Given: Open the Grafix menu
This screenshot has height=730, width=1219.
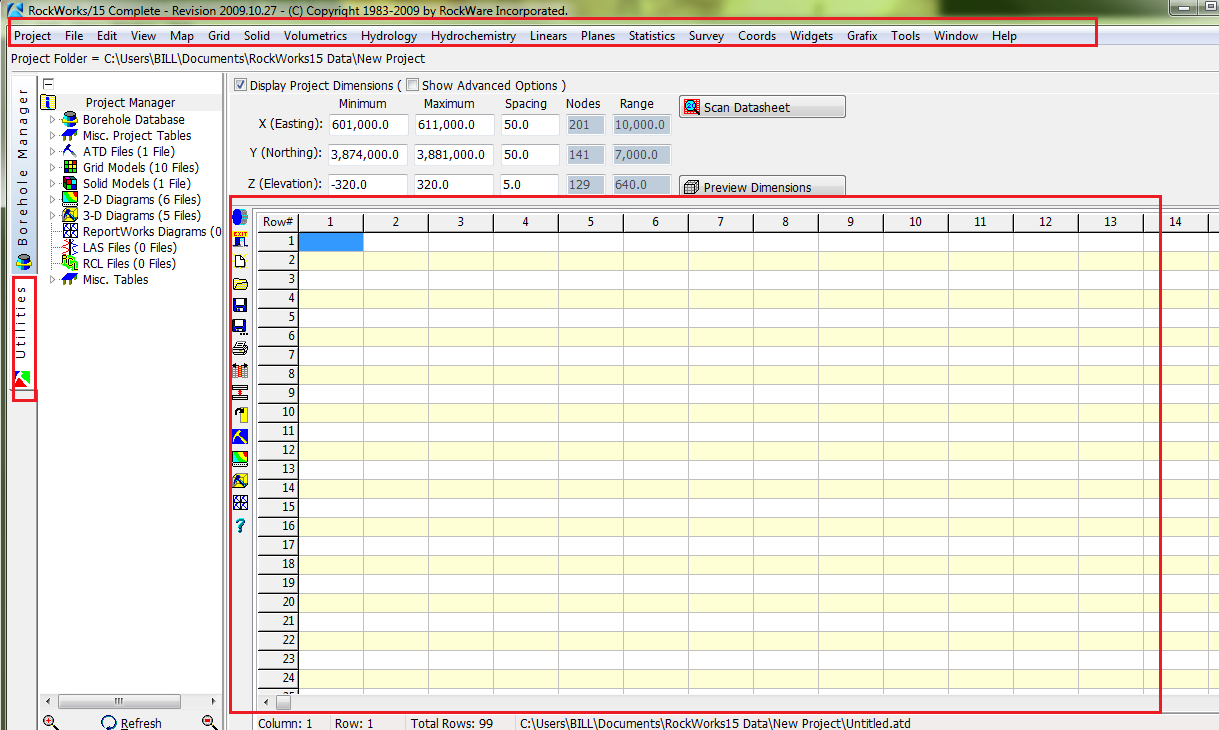Looking at the screenshot, I should pos(862,36).
